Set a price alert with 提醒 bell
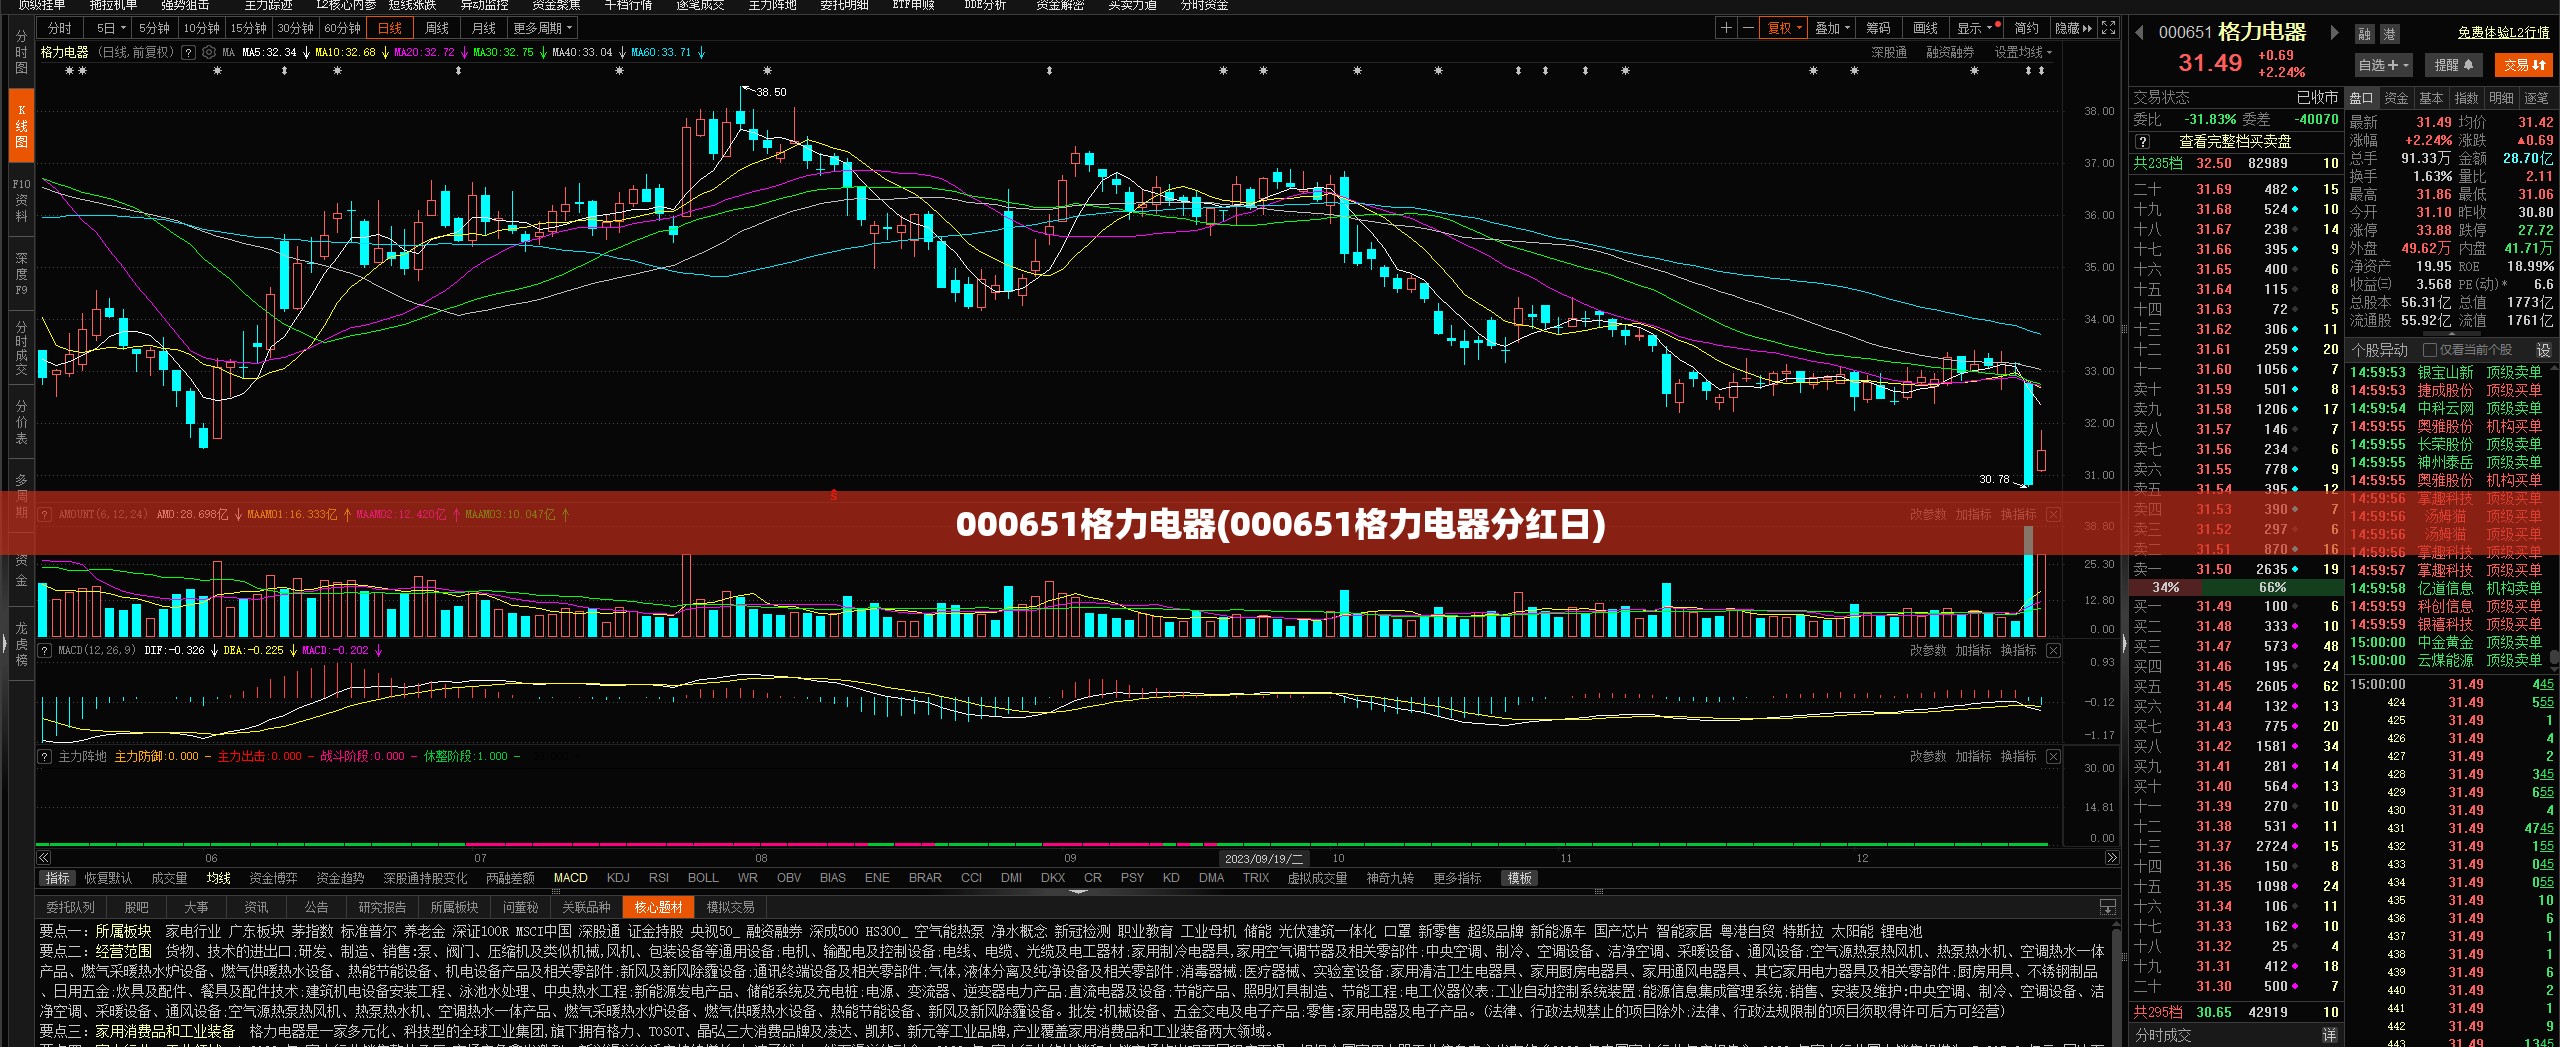The width and height of the screenshot is (2560, 1047). pyautogui.click(x=2453, y=65)
